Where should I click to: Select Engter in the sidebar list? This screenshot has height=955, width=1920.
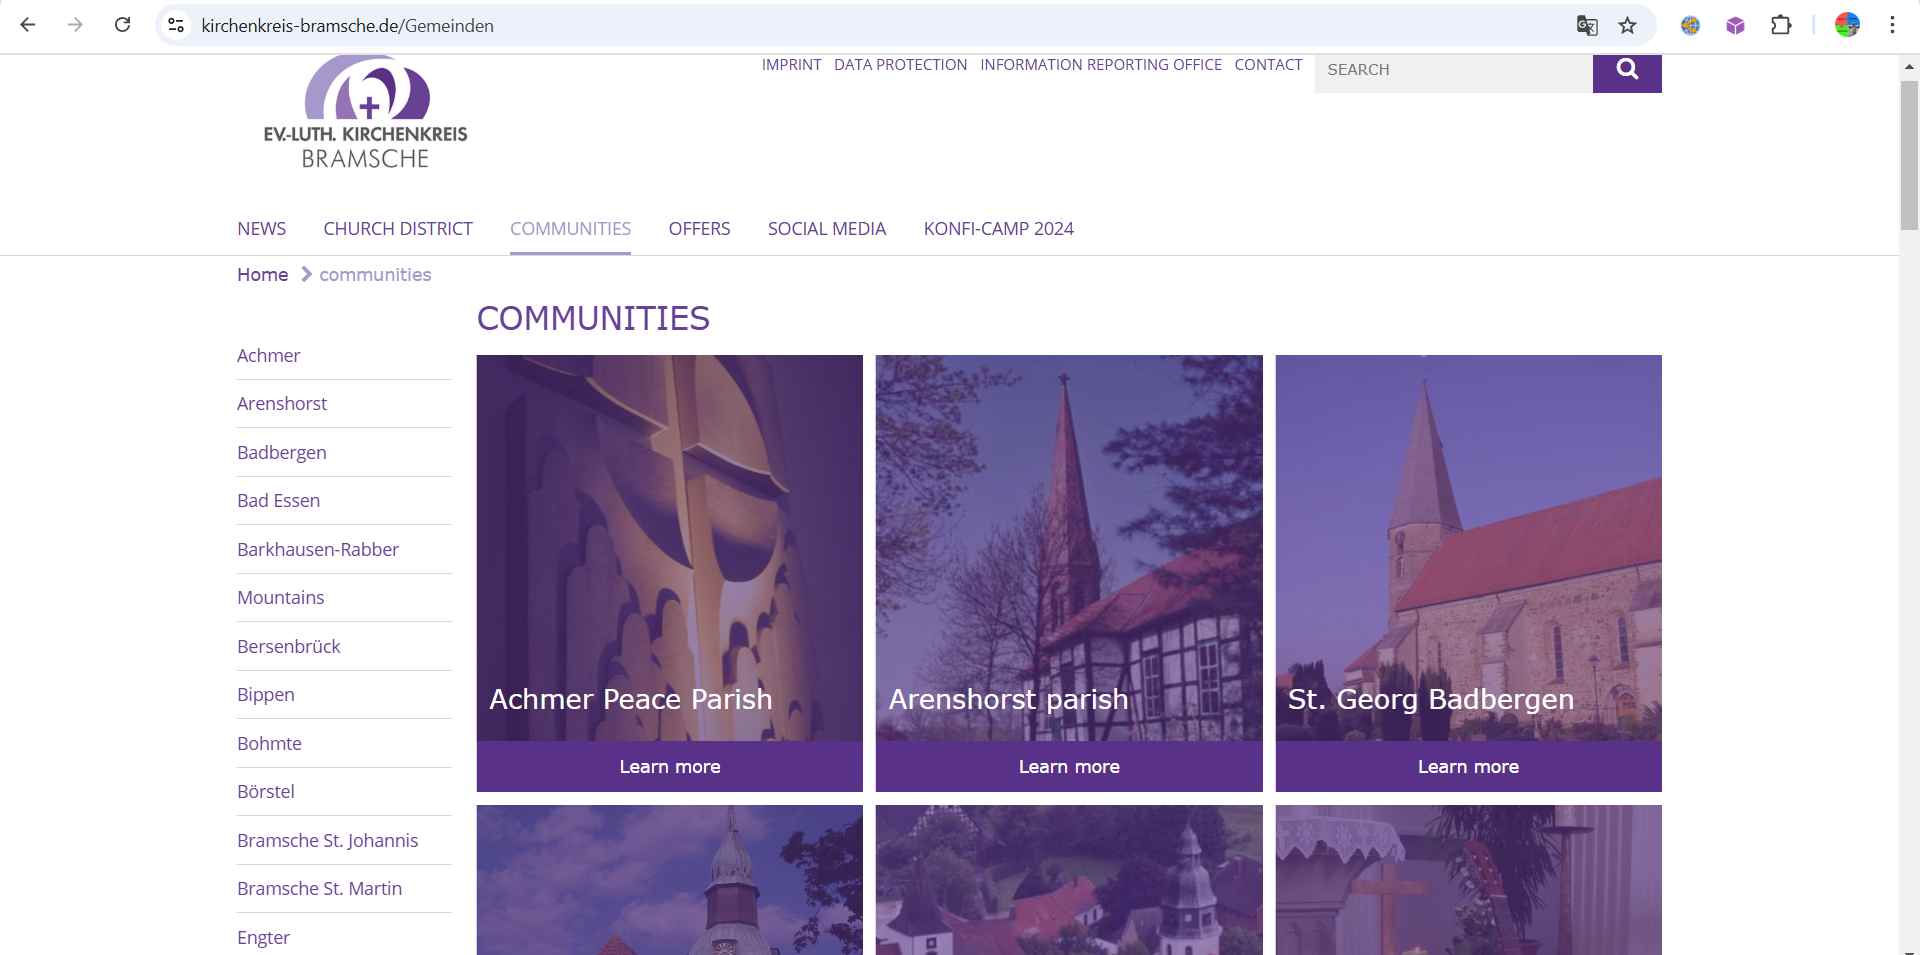pyautogui.click(x=263, y=938)
